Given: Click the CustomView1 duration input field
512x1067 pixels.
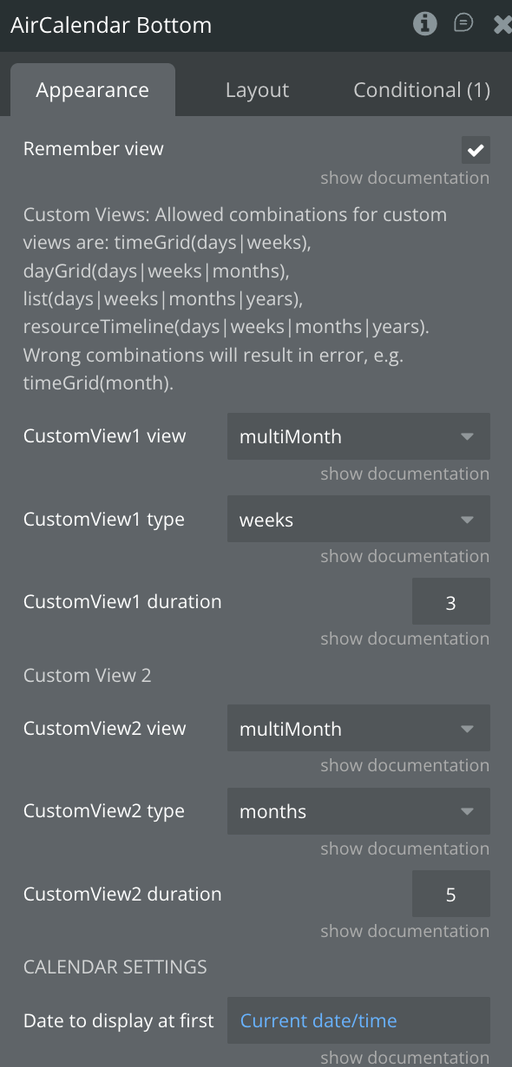Looking at the screenshot, I should pyautogui.click(x=451, y=602).
